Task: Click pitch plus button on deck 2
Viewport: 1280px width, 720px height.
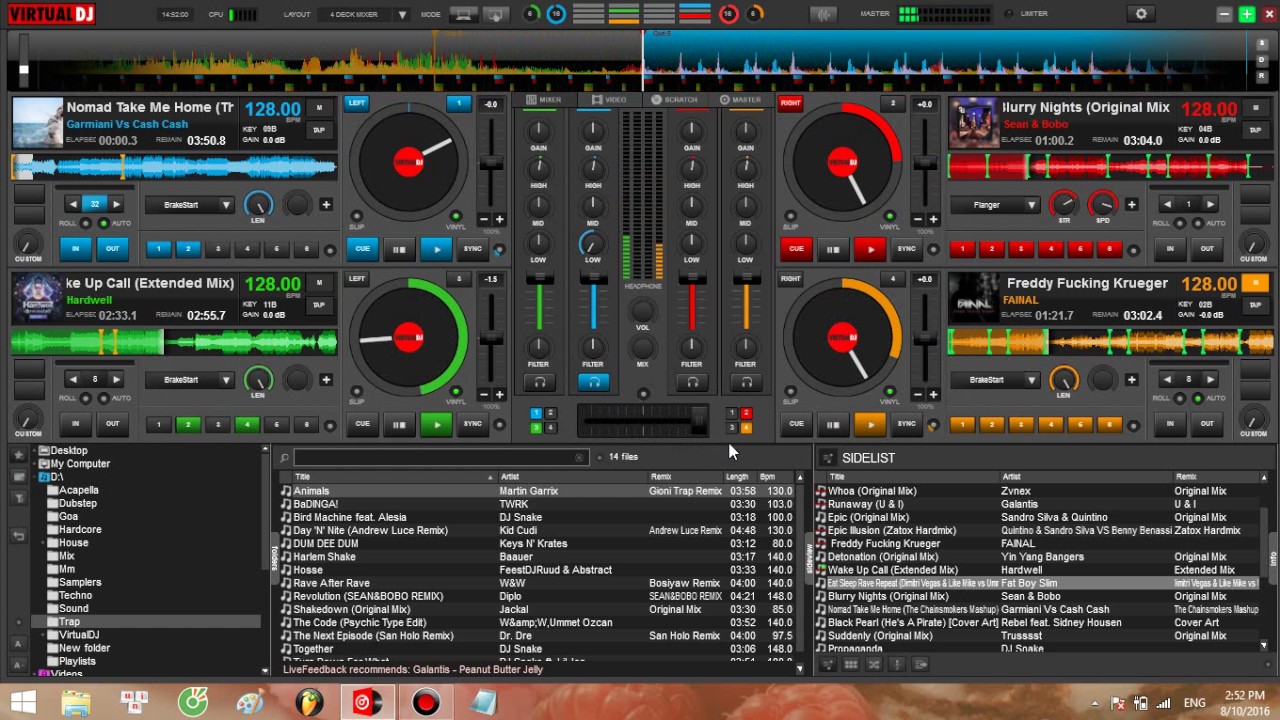Action: point(932,219)
